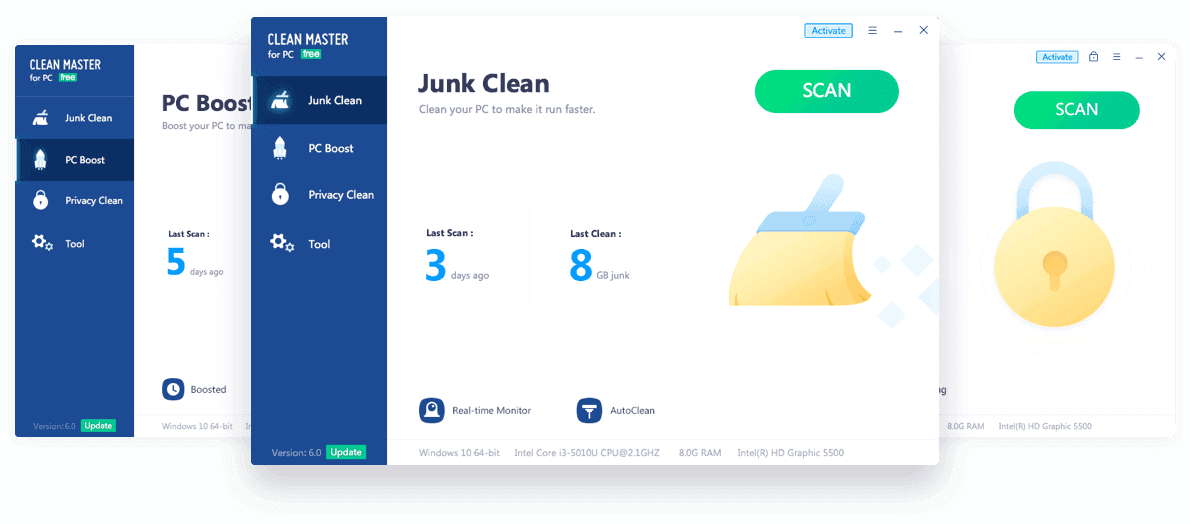Click the Real-time Monitor icon
Image resolution: width=1190 pixels, height=524 pixels.
coord(432,410)
